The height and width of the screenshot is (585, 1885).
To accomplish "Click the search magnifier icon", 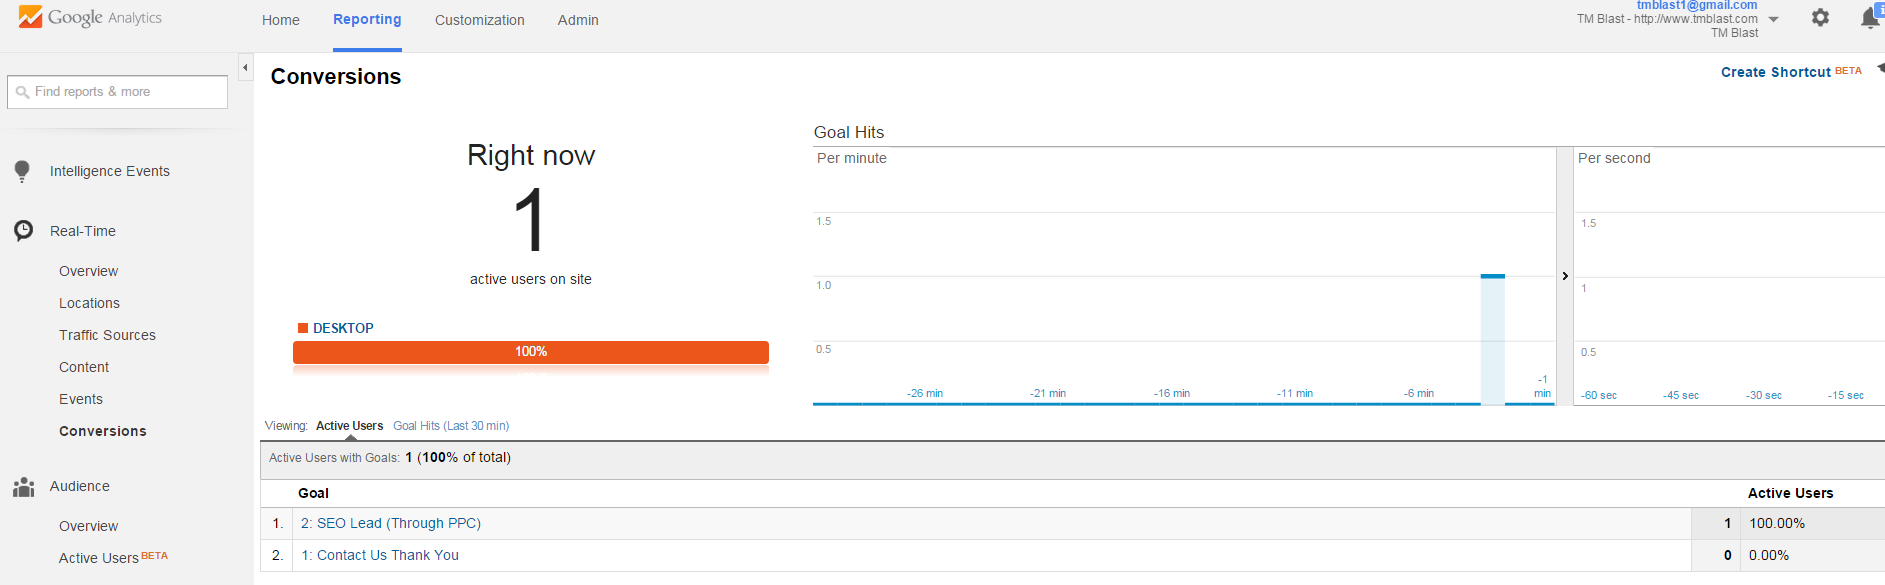I will [22, 92].
